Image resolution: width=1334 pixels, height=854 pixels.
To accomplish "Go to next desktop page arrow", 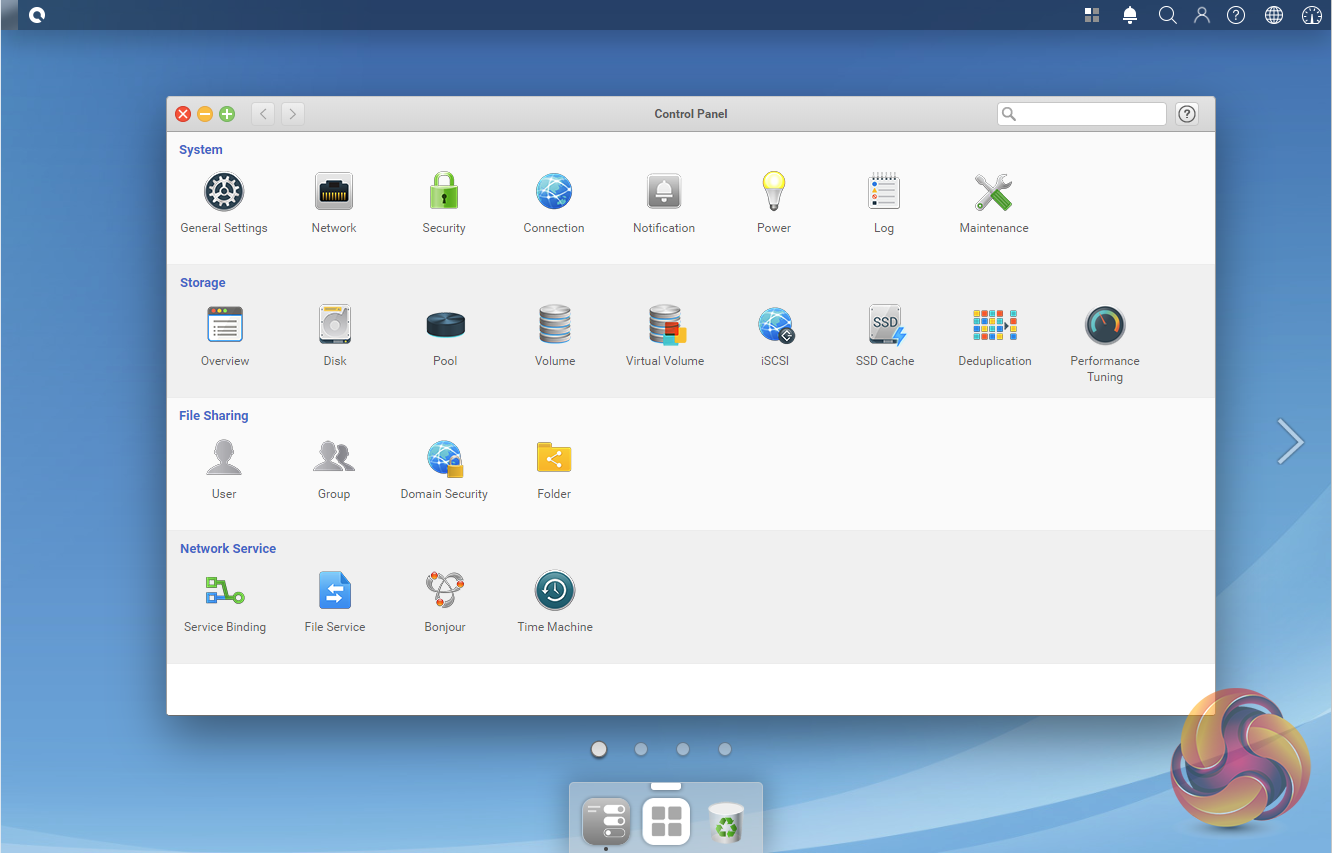I will pyautogui.click(x=1290, y=441).
